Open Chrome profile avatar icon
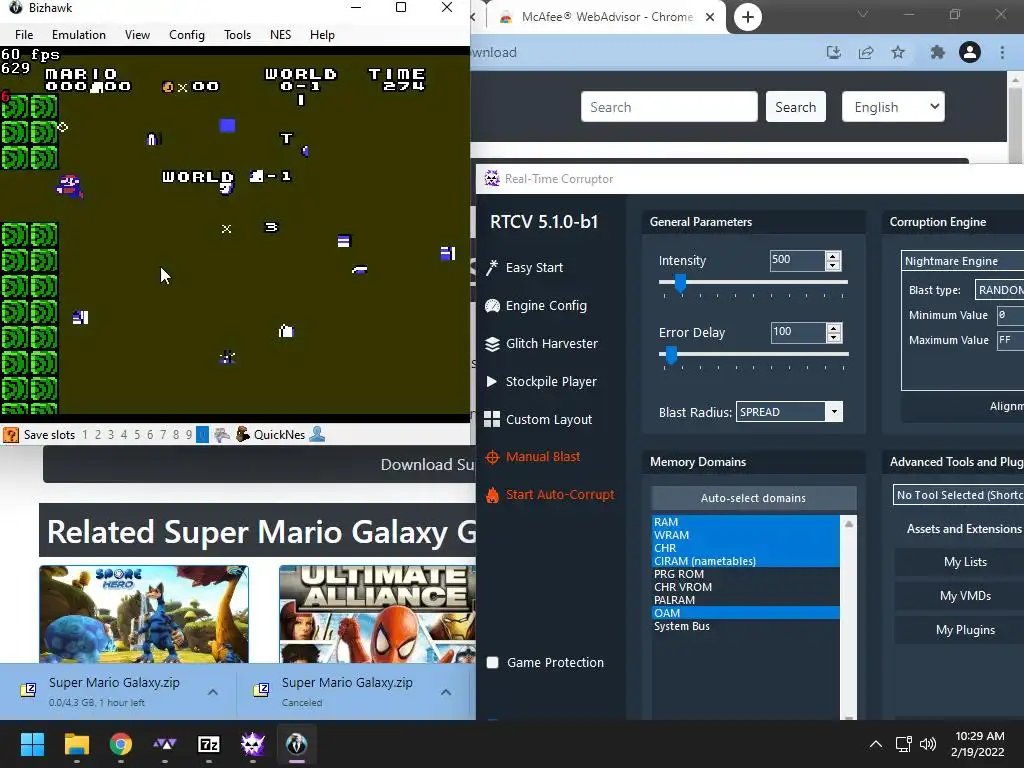The image size is (1024, 768). [970, 52]
